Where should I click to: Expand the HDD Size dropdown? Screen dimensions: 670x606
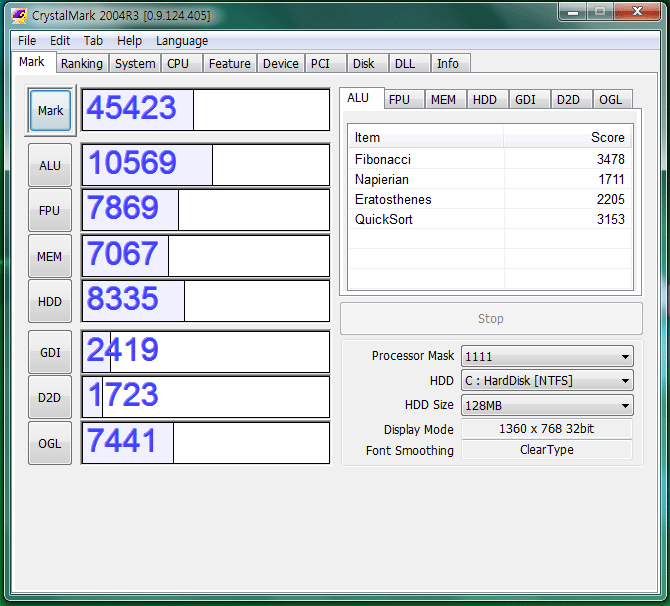[x=547, y=405]
